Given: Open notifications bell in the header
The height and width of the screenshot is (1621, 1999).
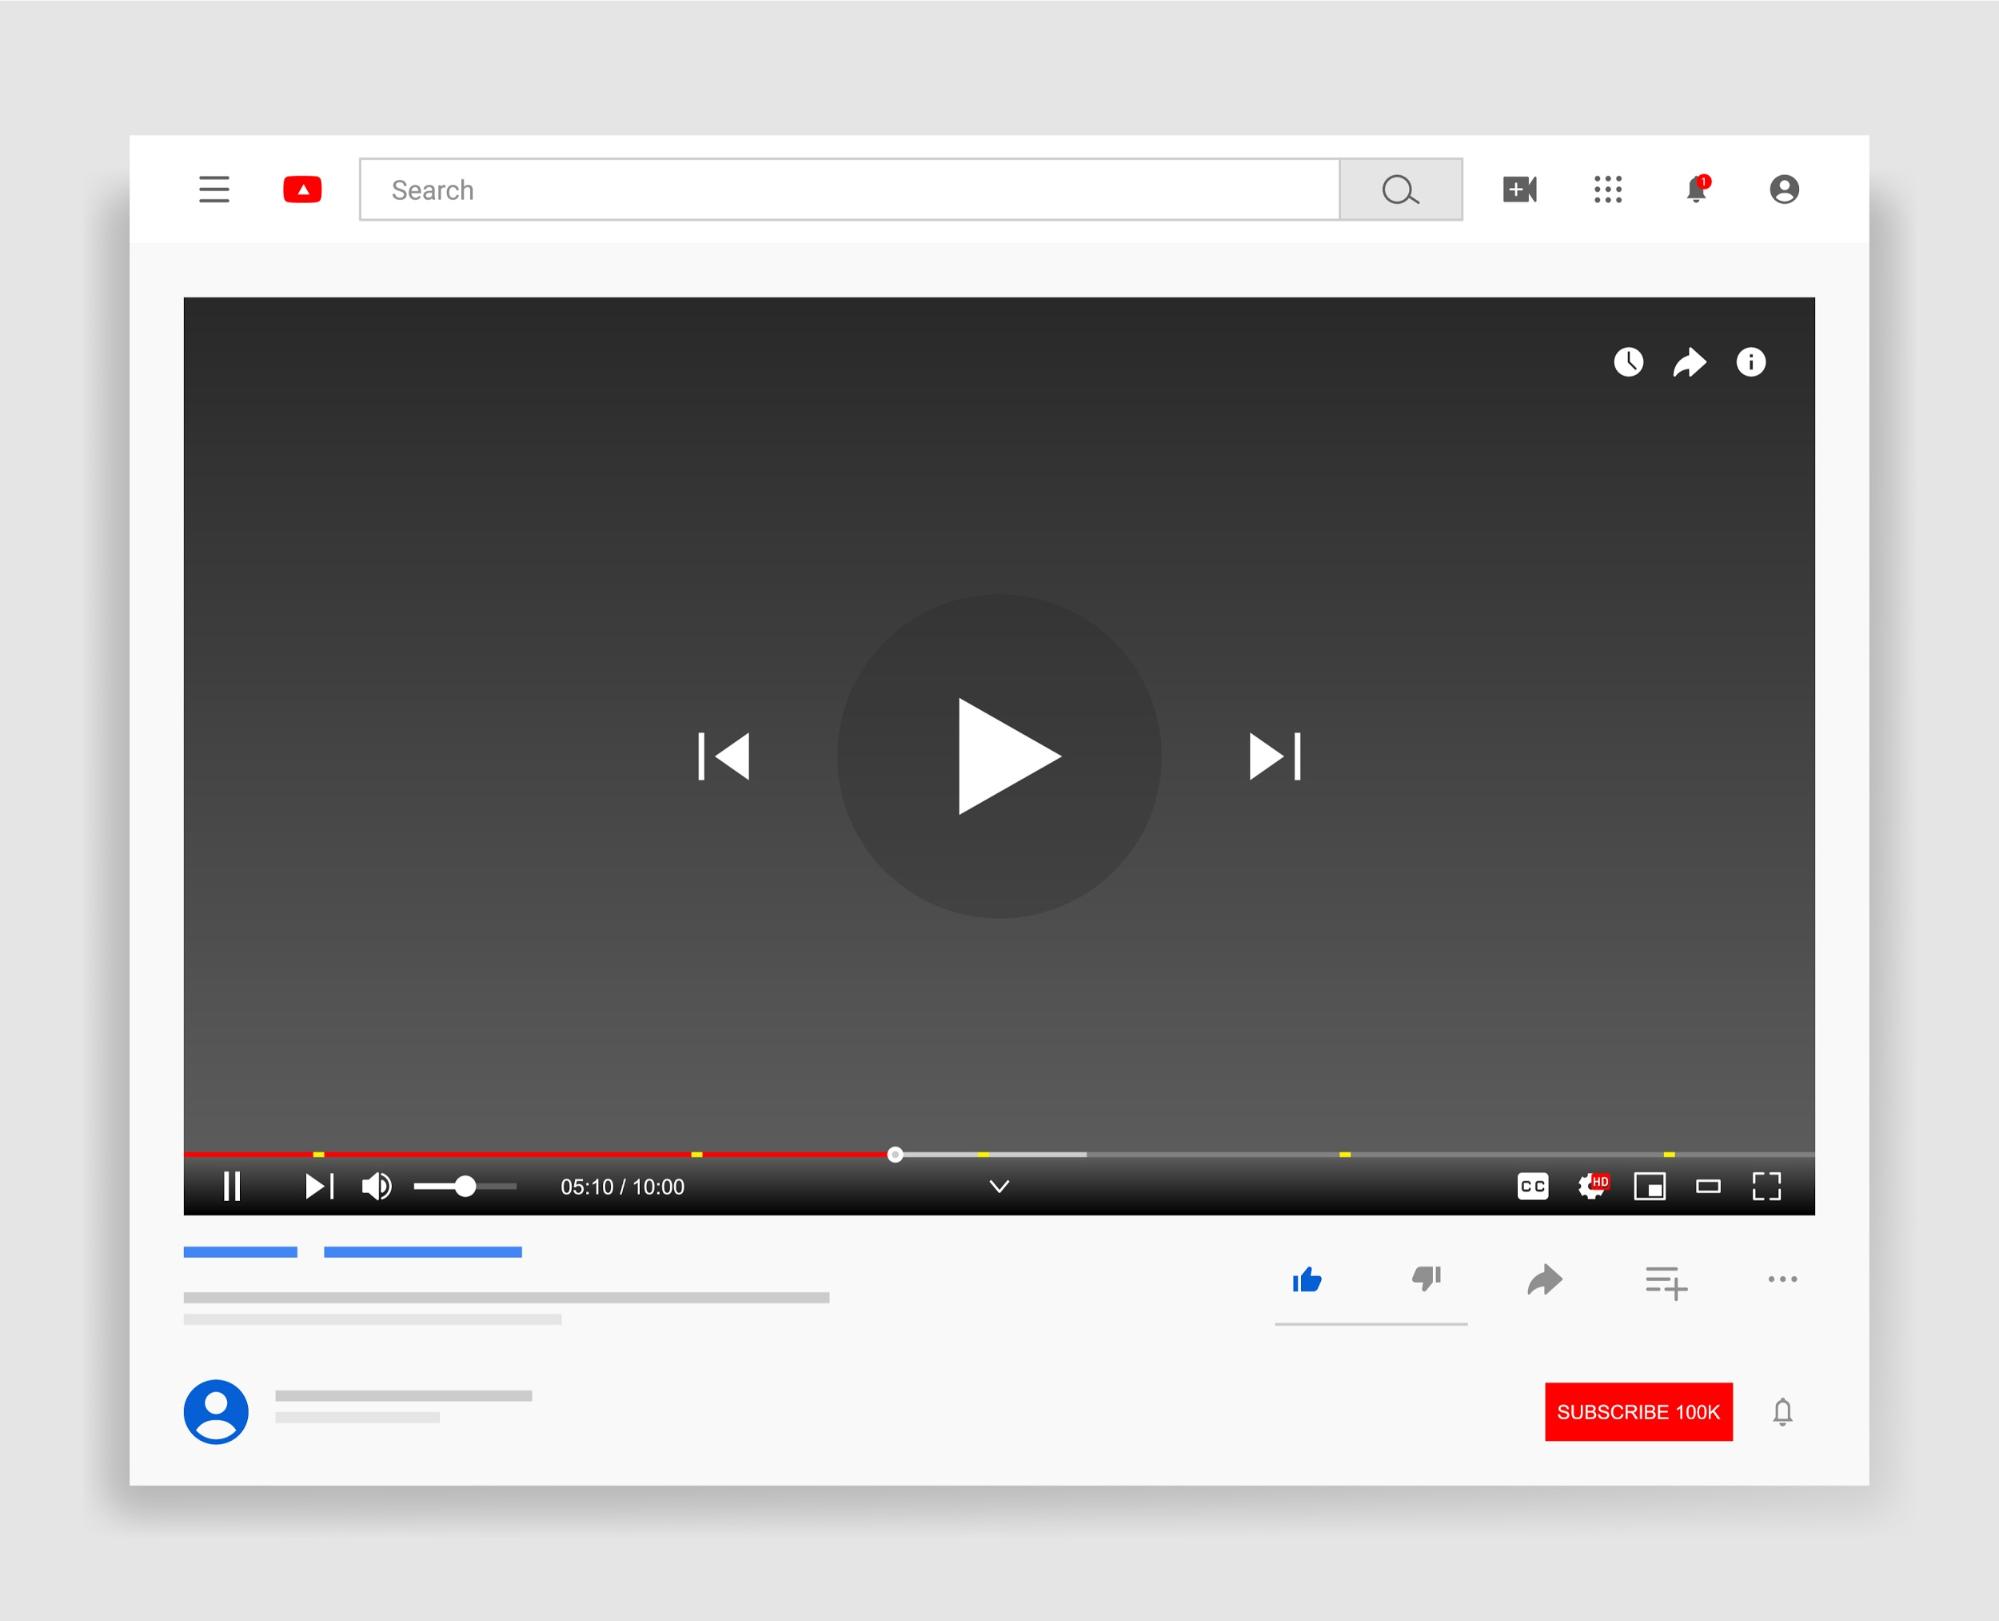Looking at the screenshot, I should (x=1697, y=189).
